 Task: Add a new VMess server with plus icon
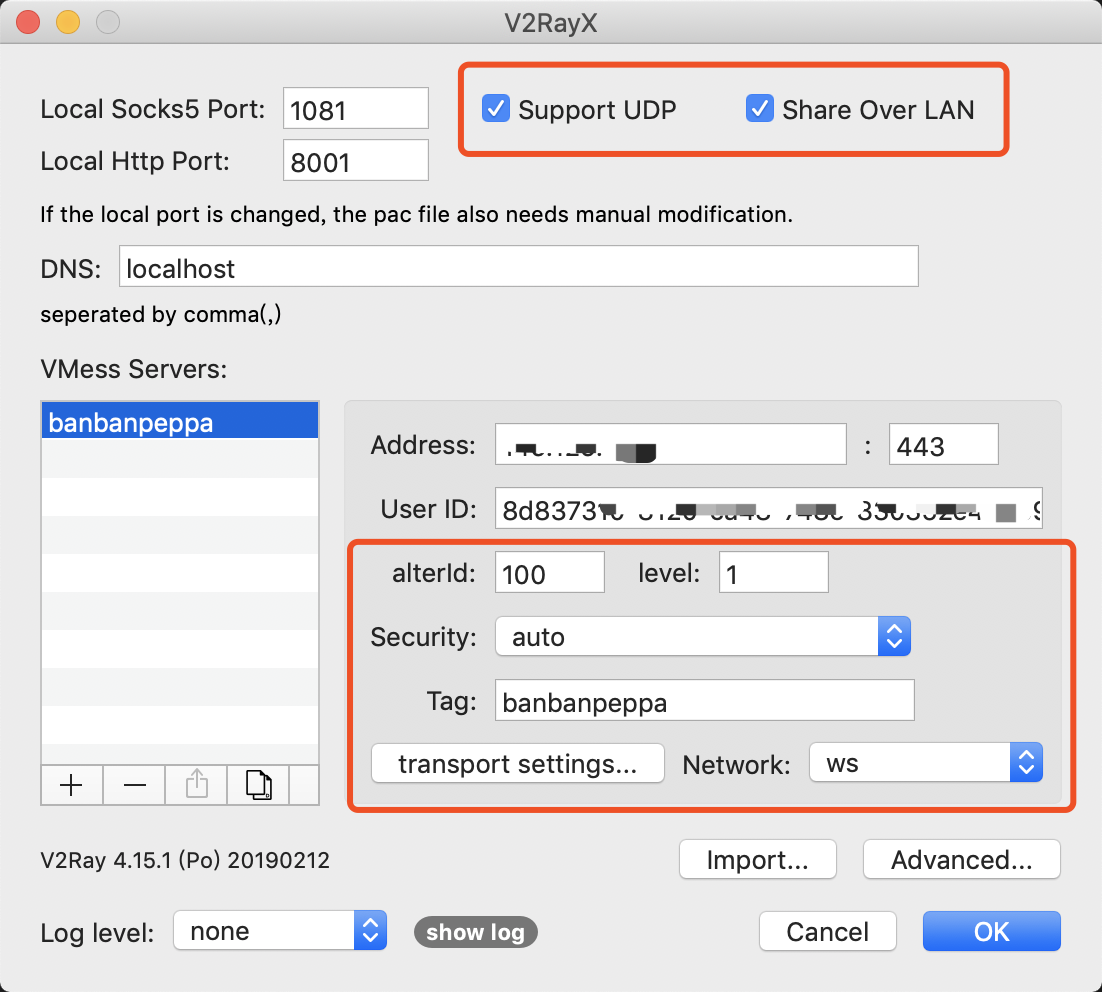(x=72, y=785)
